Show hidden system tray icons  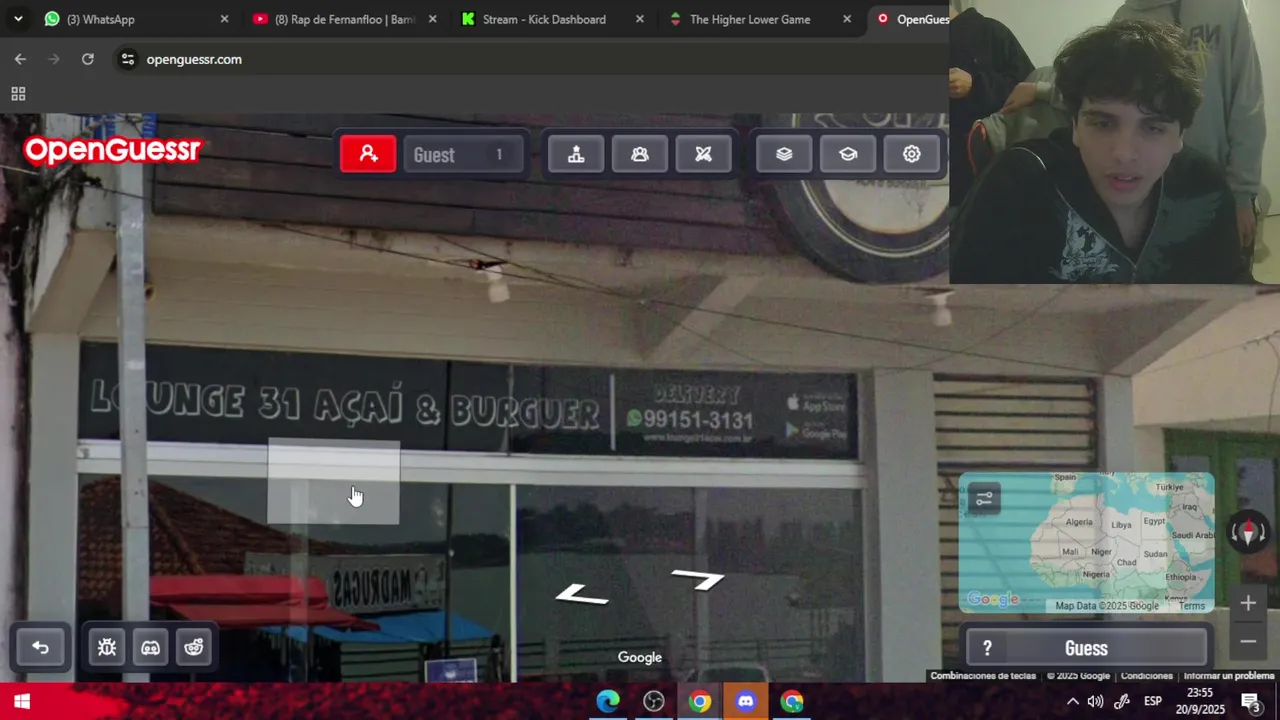(1073, 701)
